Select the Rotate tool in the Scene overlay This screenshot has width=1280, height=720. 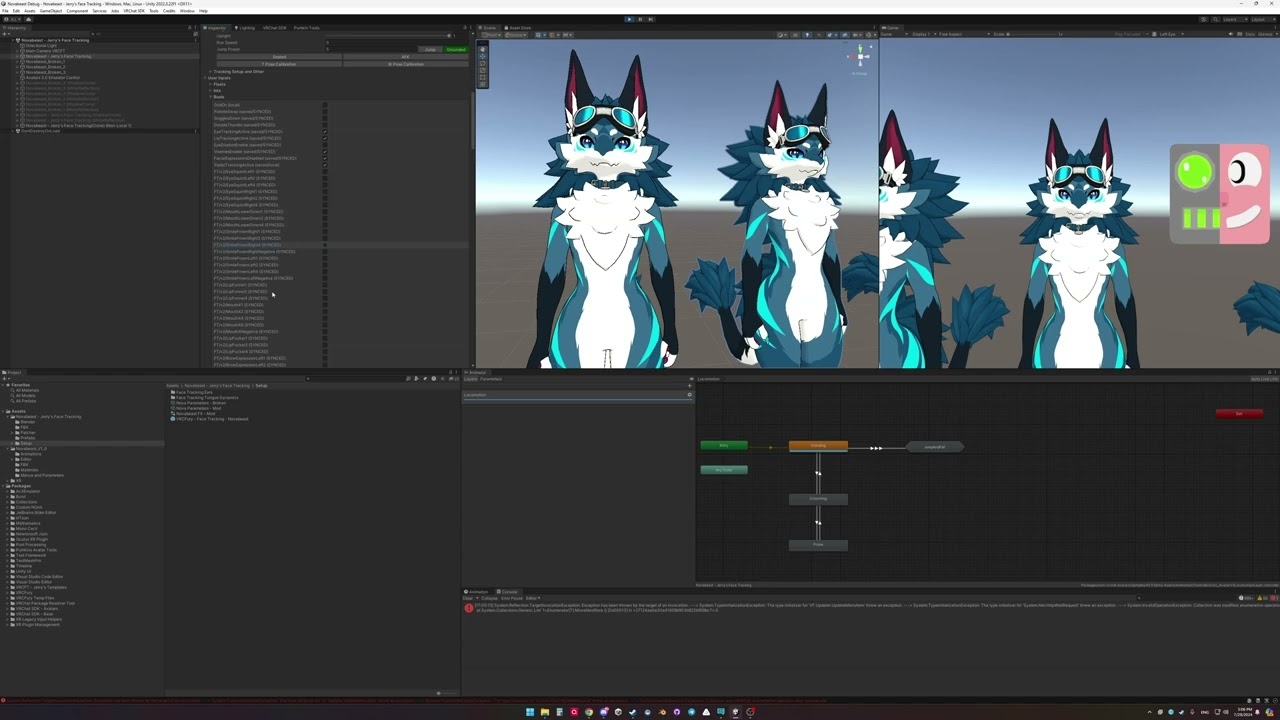click(482, 62)
